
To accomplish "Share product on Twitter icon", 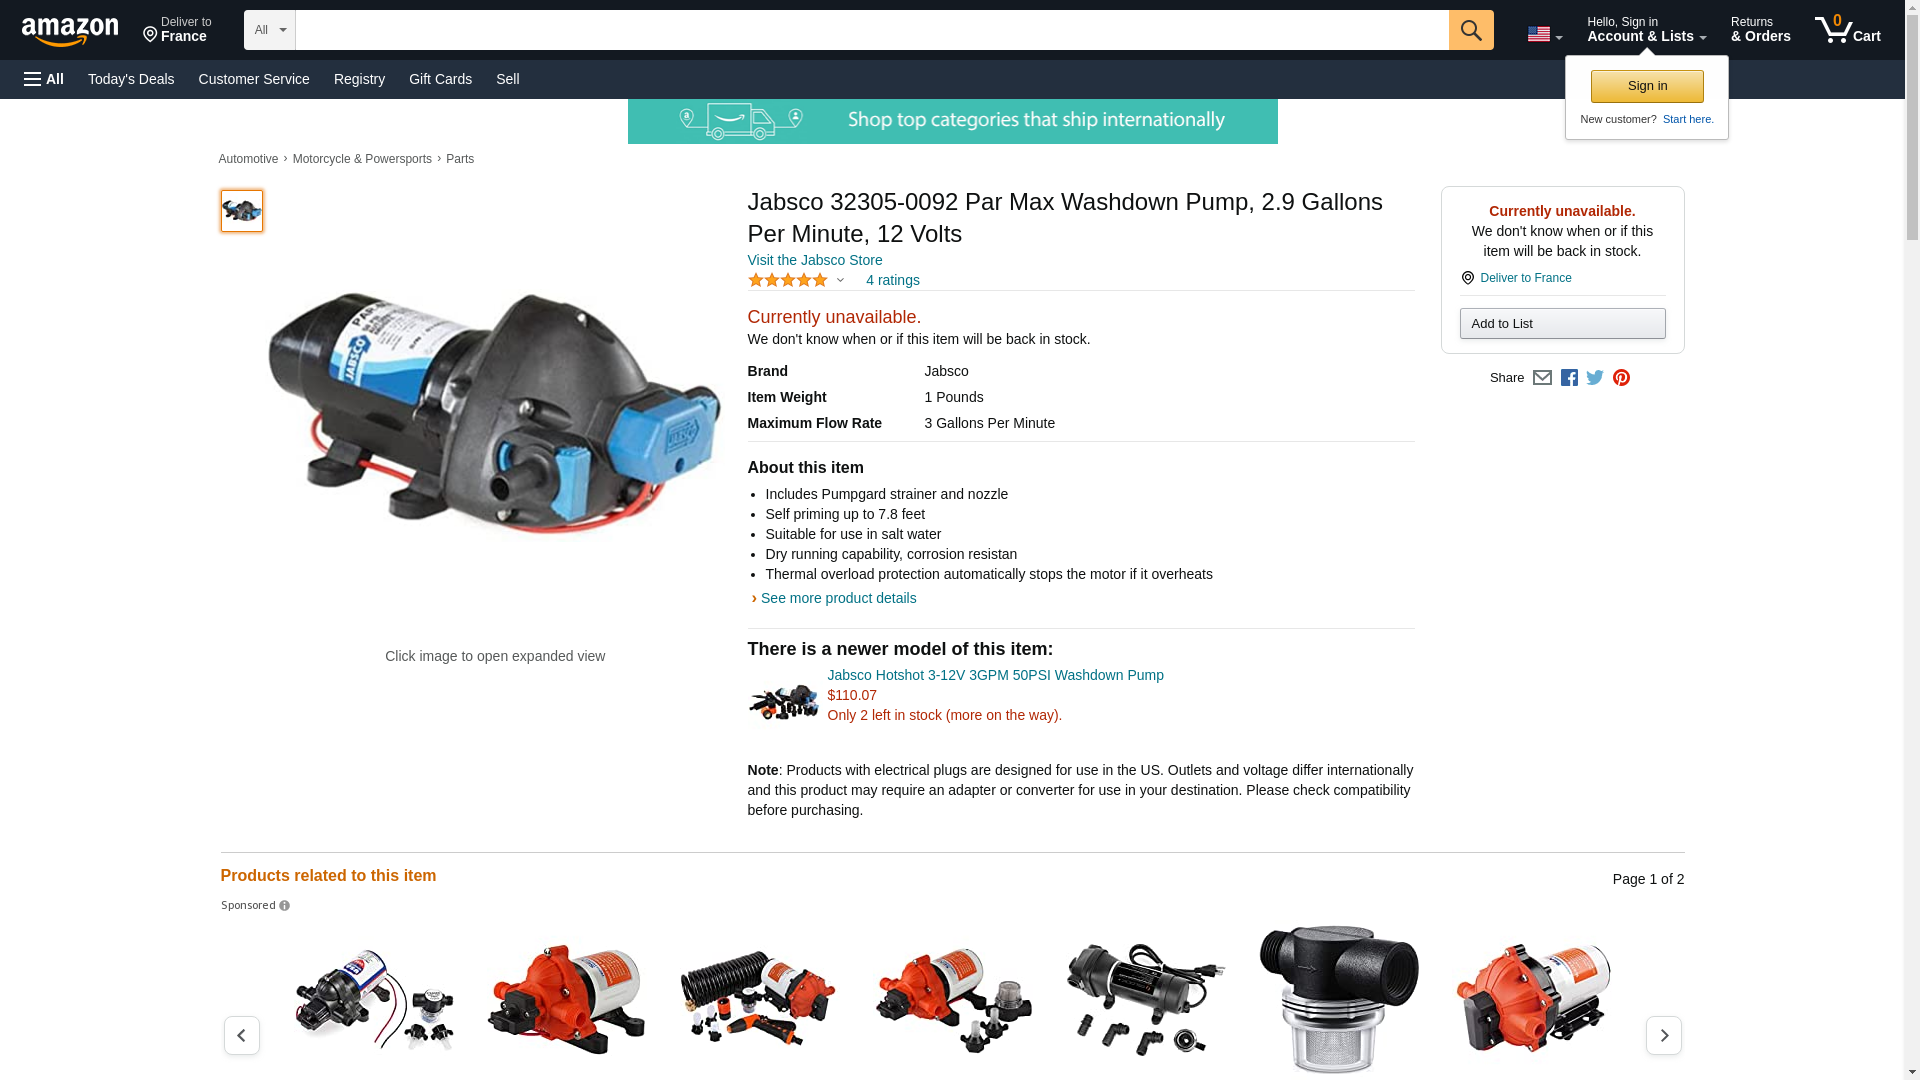I will [x=1595, y=378].
